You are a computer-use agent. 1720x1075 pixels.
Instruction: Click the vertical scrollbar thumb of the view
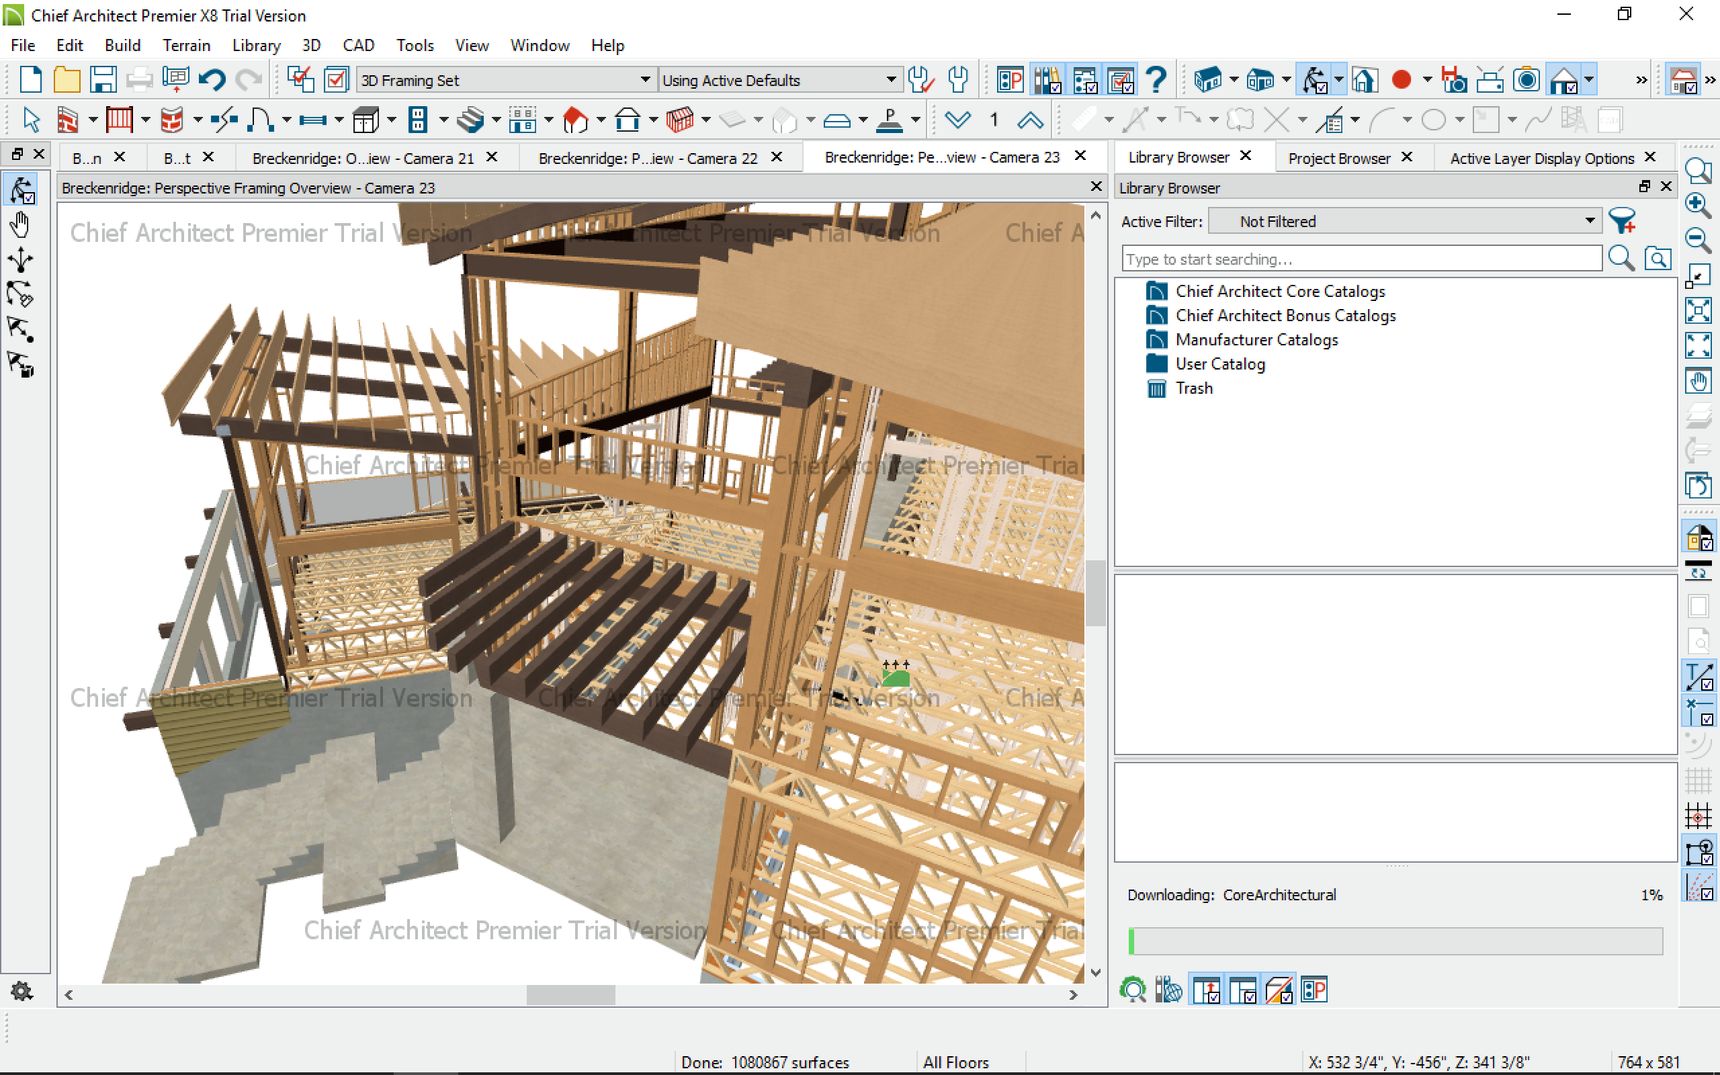click(x=1096, y=593)
